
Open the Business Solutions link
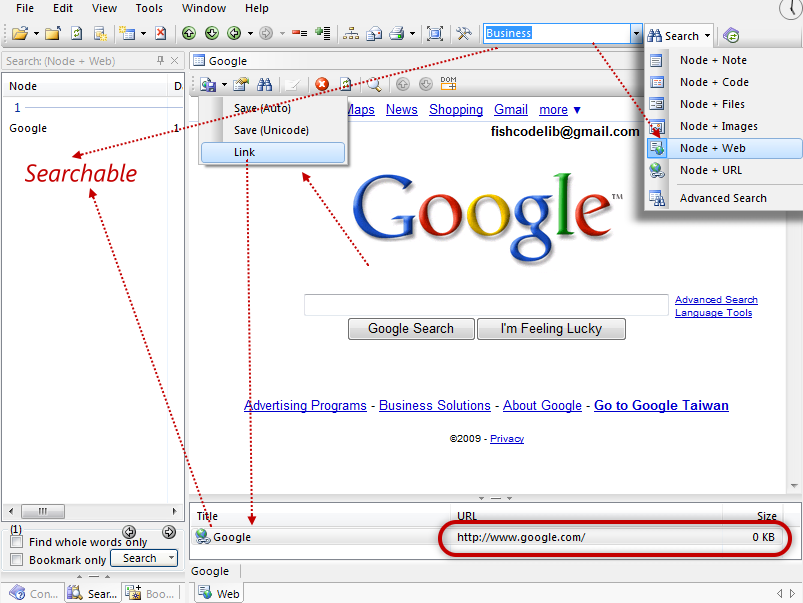point(435,405)
